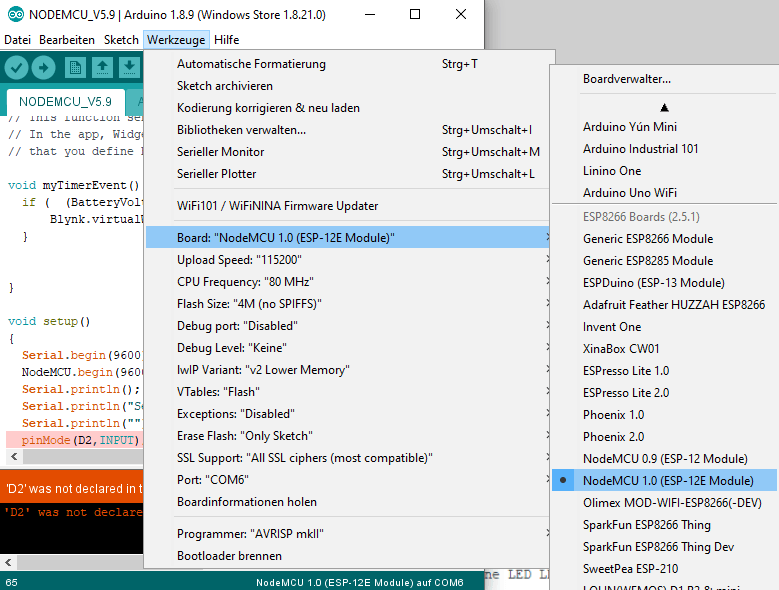The height and width of the screenshot is (590, 779).
Task: Open the Sketch menu
Action: click(121, 40)
